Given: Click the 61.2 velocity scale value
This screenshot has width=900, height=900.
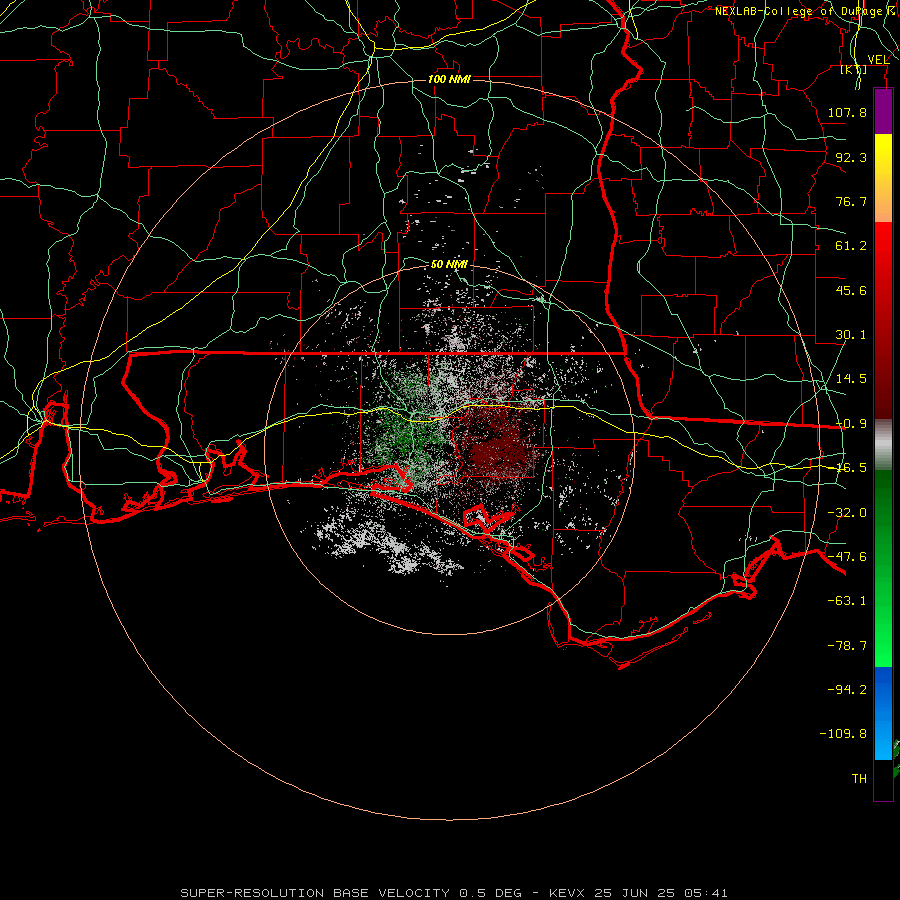Looking at the screenshot, I should pos(851,246).
